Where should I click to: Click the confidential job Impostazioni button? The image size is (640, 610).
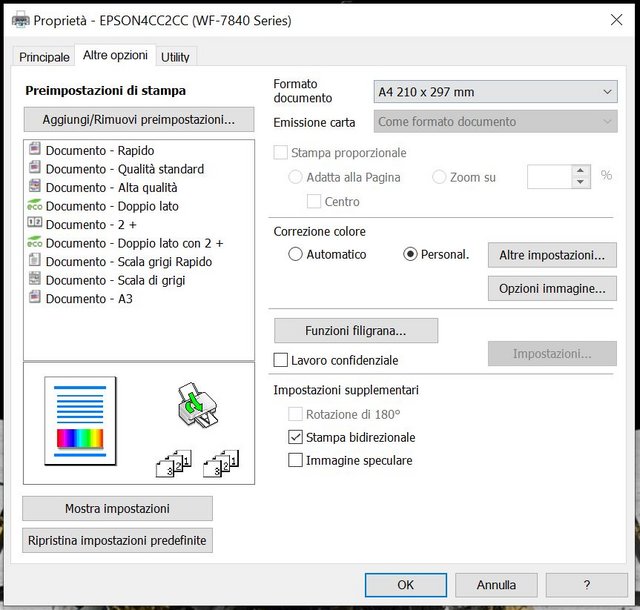click(552, 354)
